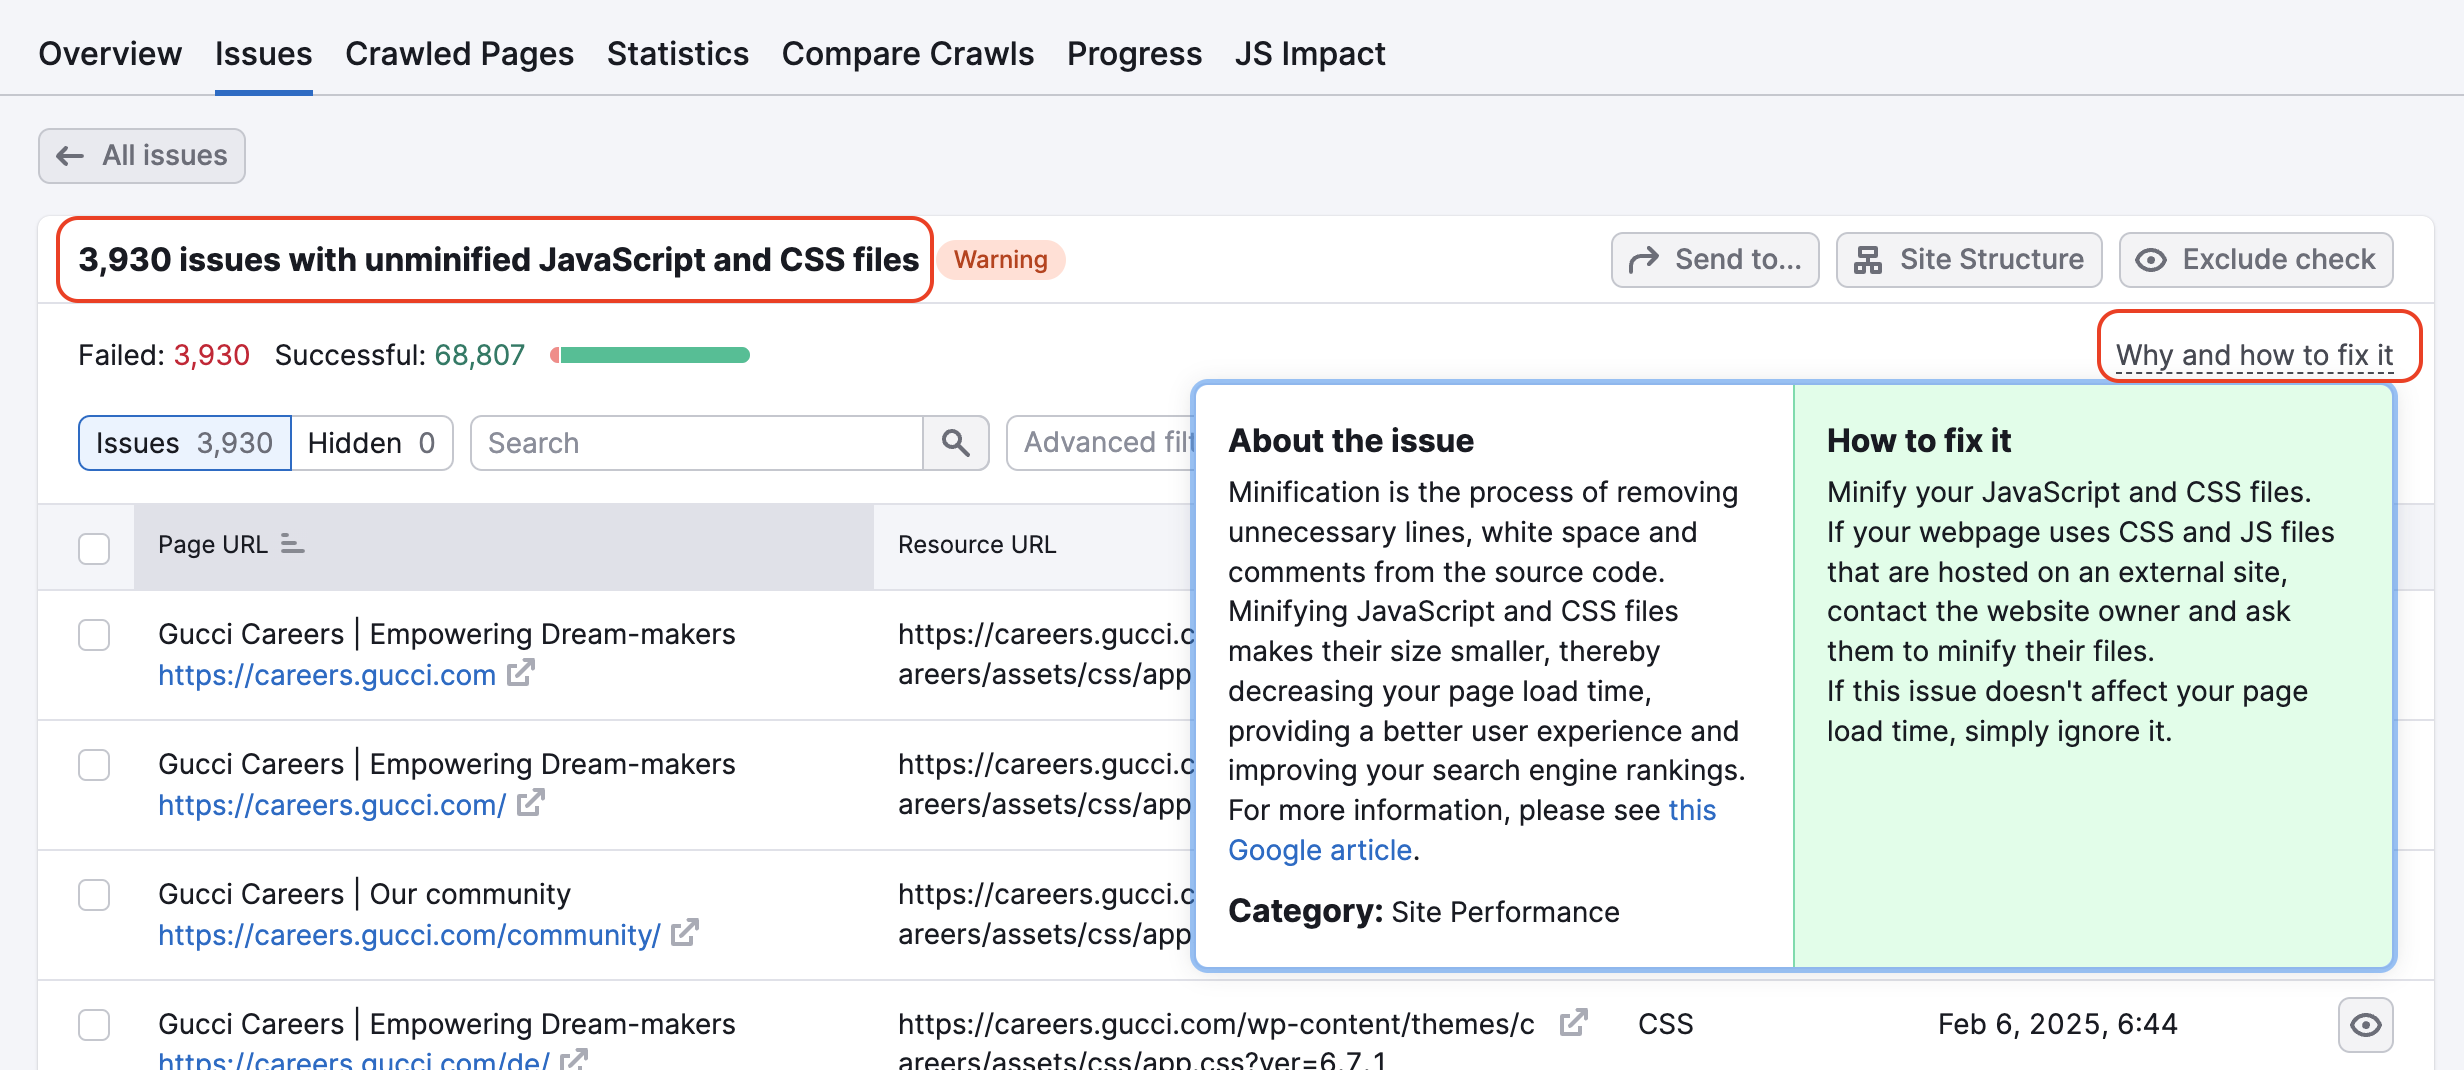This screenshot has width=2464, height=1070.
Task: Open careers.gucci.com via its external link icon
Action: 520,674
